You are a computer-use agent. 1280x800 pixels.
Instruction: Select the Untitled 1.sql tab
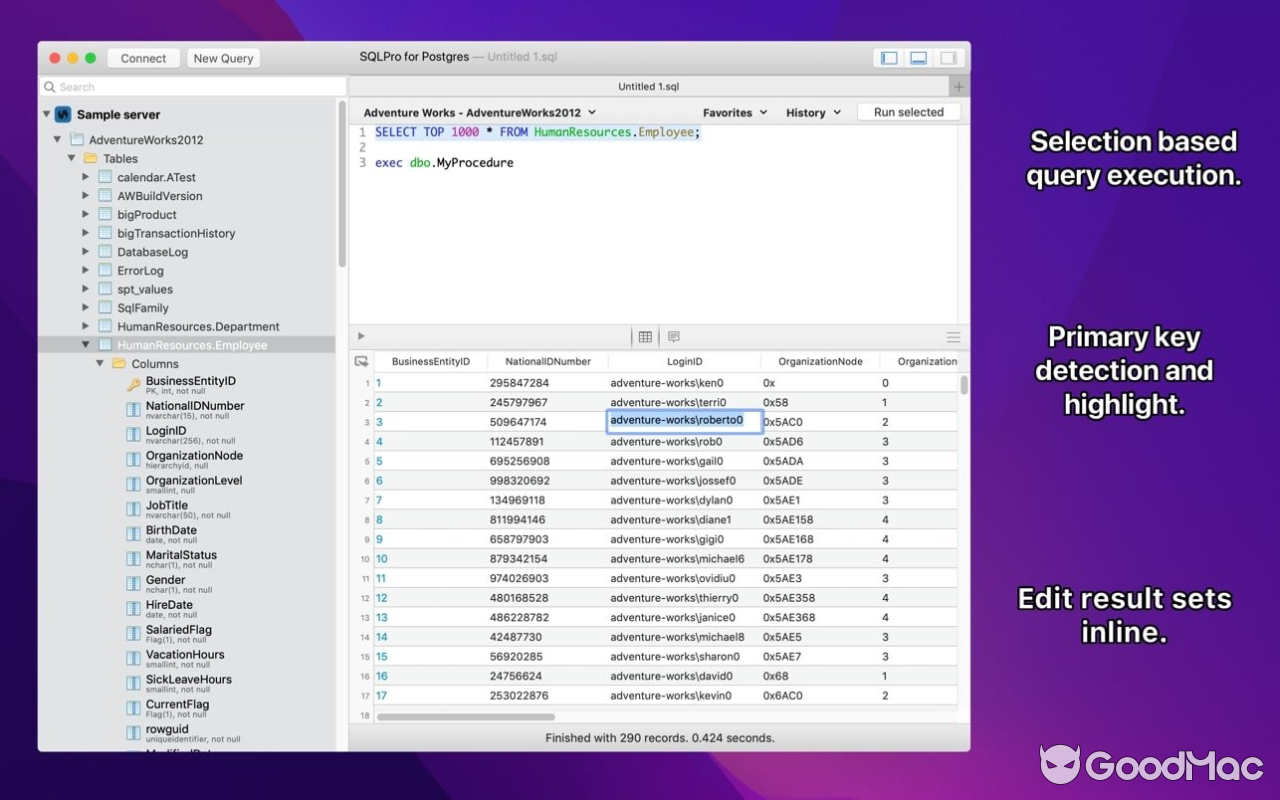[x=648, y=86]
